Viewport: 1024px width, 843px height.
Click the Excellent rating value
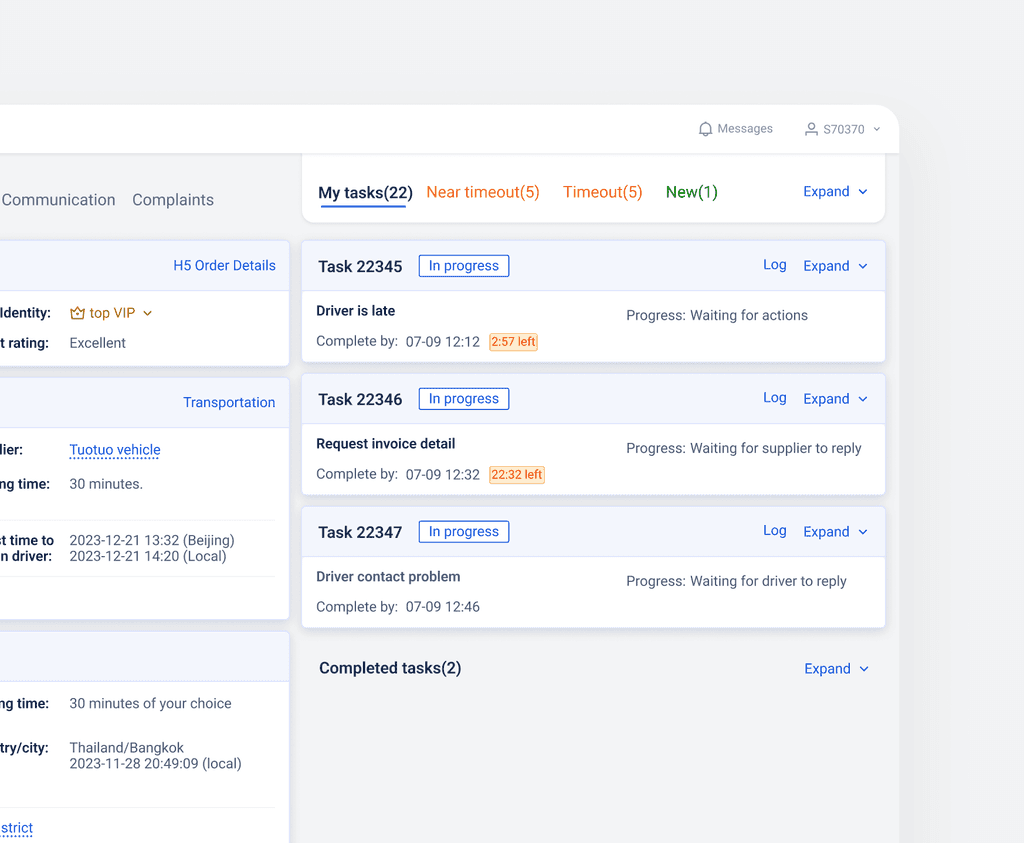point(97,343)
